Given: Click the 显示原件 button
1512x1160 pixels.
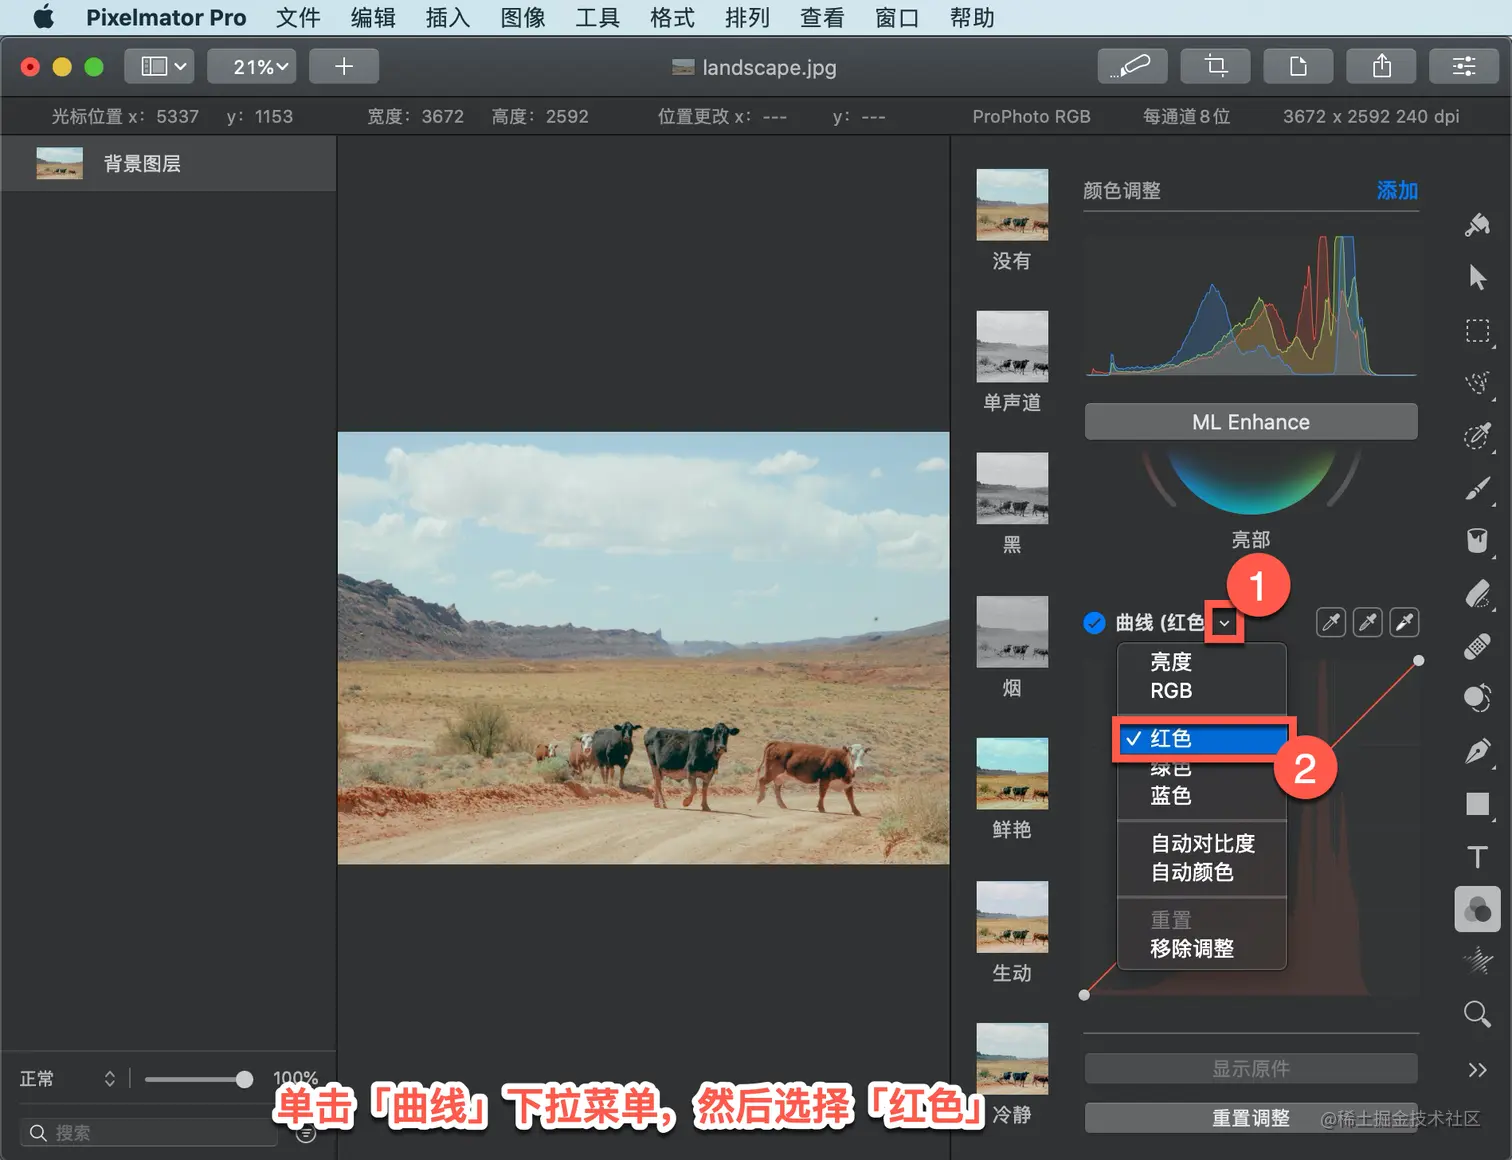Looking at the screenshot, I should point(1251,1069).
